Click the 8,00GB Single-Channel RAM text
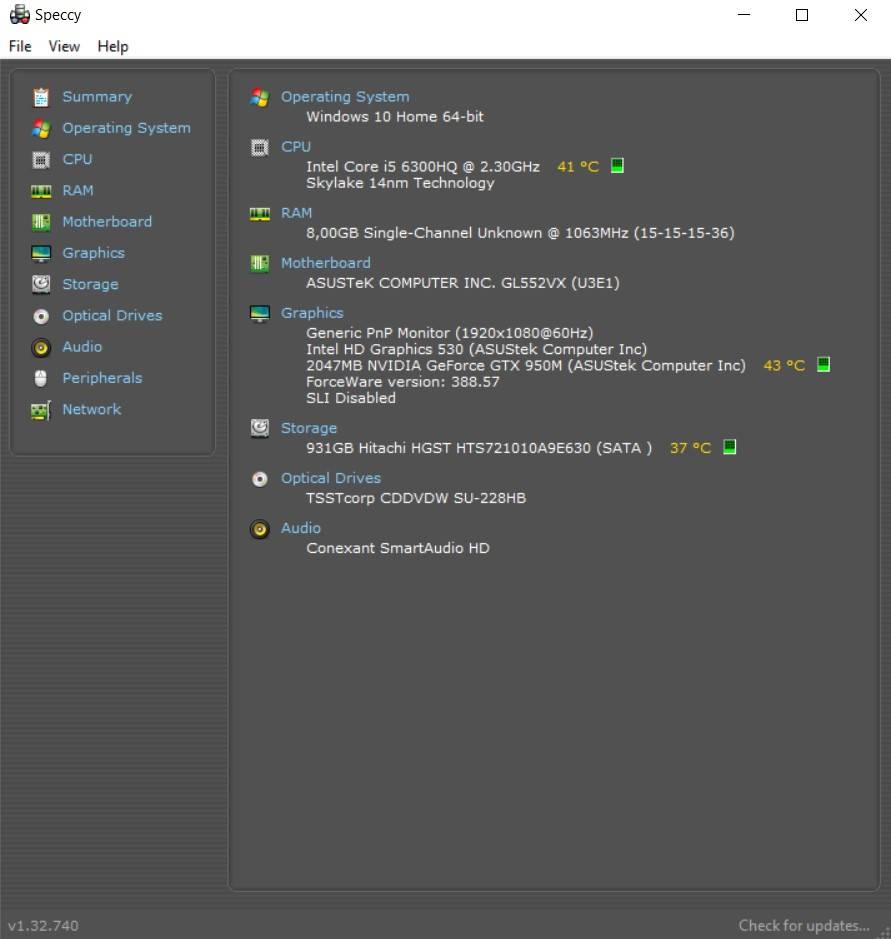The width and height of the screenshot is (891, 939). tap(520, 233)
